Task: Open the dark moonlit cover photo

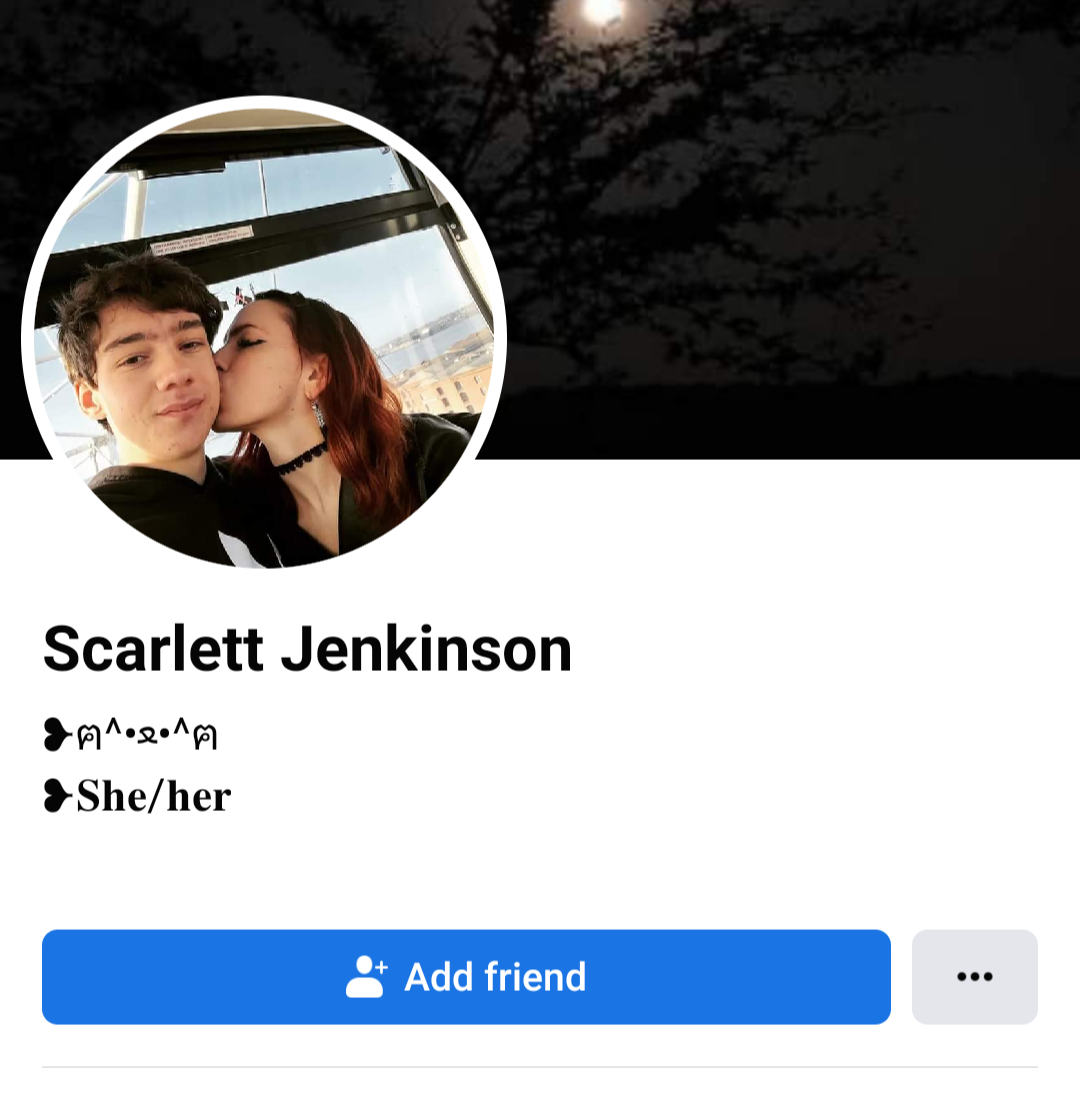Action: pos(776,212)
